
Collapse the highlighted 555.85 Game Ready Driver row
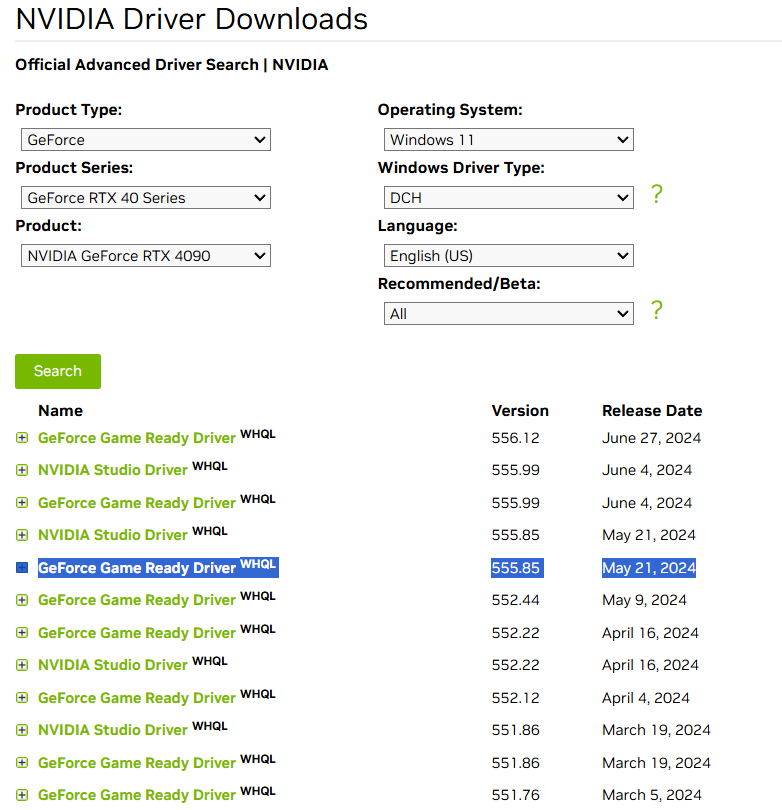(22, 568)
